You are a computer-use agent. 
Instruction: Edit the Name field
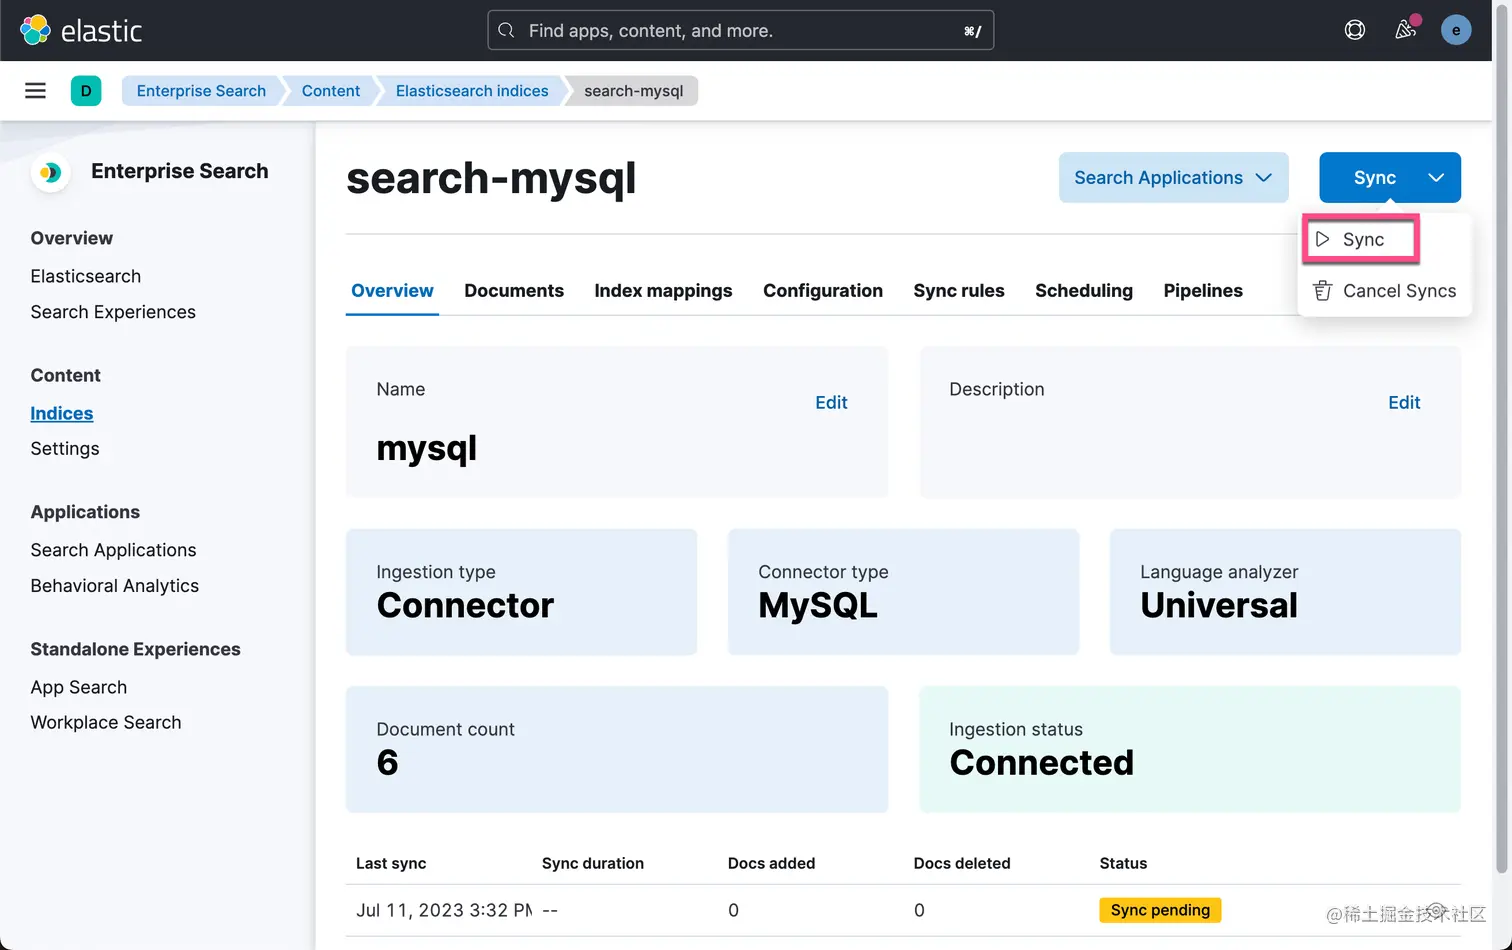tap(831, 402)
